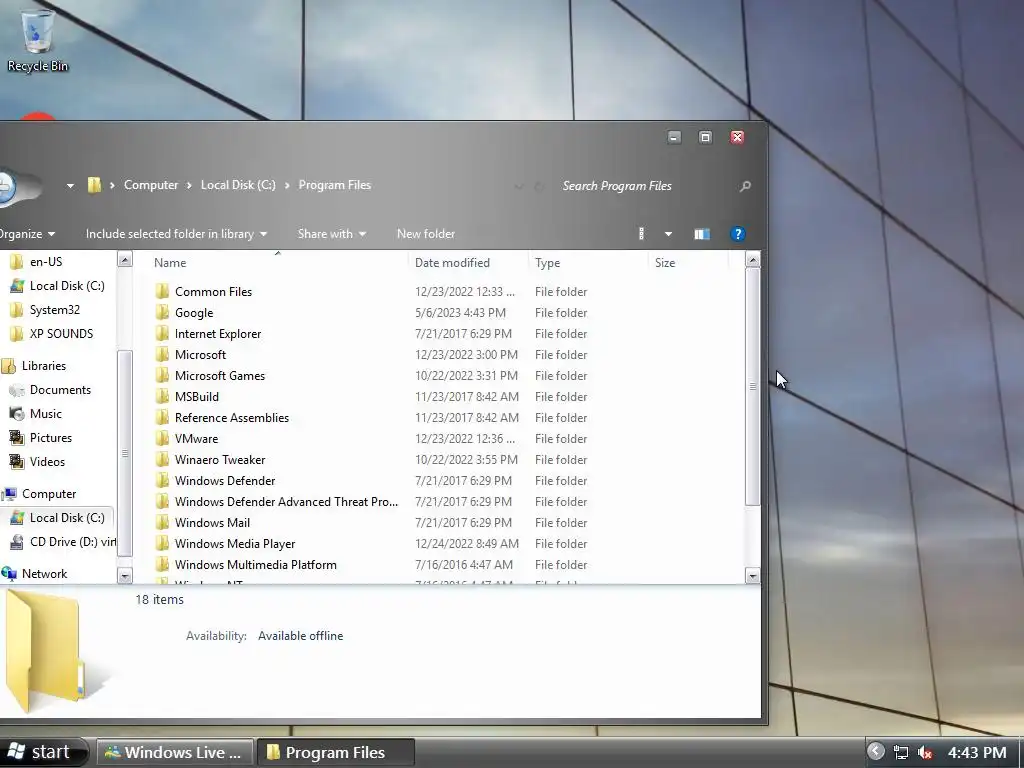Click the Winaero Tweaker folder name
This screenshot has height=768, width=1024.
[x=220, y=460]
